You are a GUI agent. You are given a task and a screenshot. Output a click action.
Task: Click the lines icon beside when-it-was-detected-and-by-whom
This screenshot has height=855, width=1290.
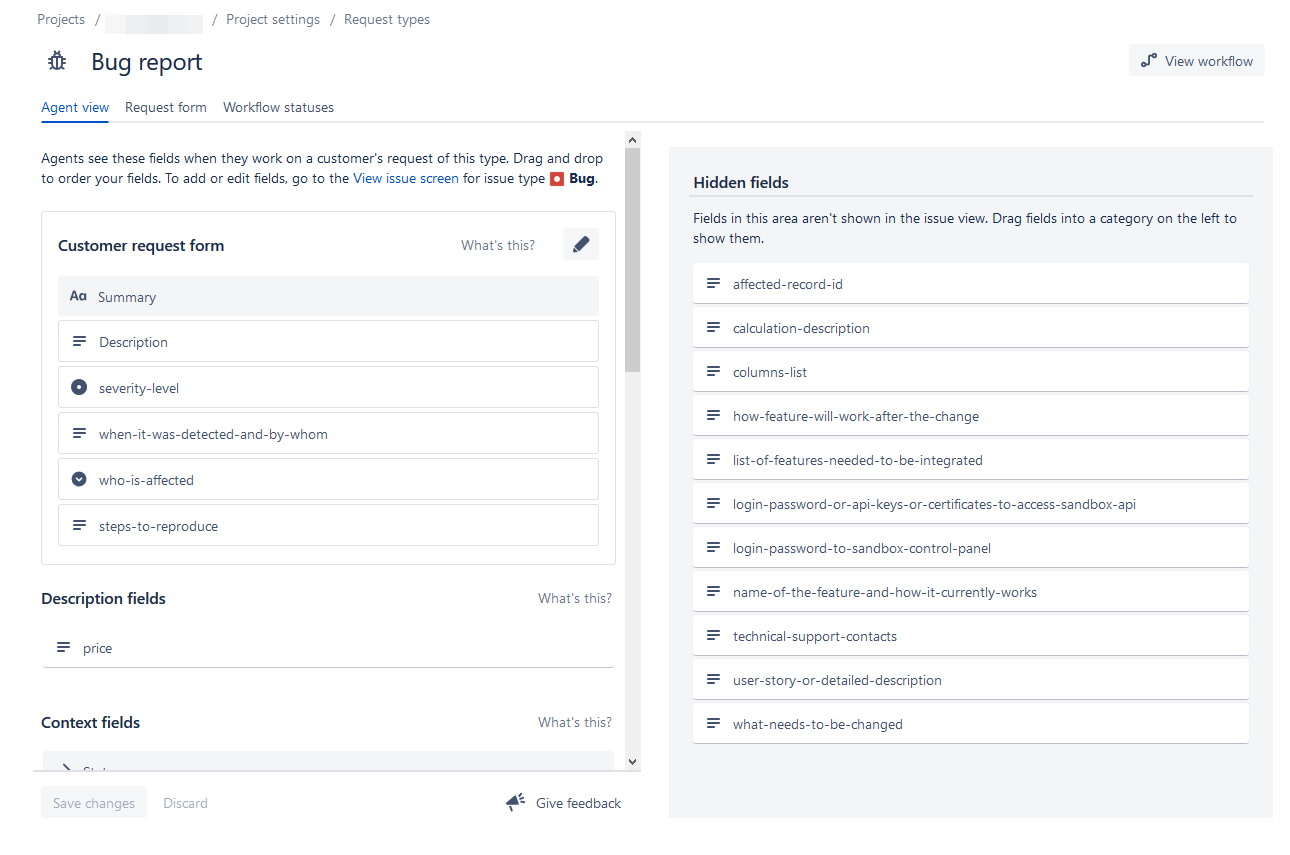(80, 434)
